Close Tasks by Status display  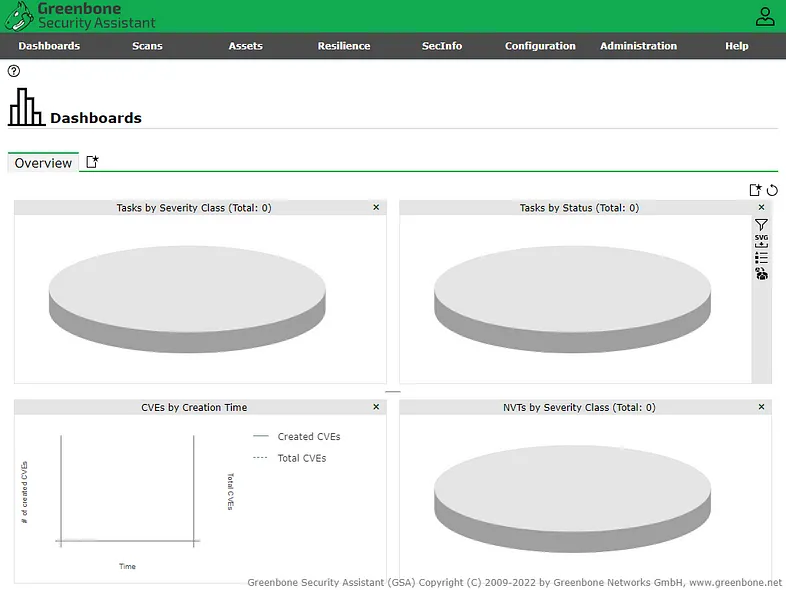click(x=761, y=208)
